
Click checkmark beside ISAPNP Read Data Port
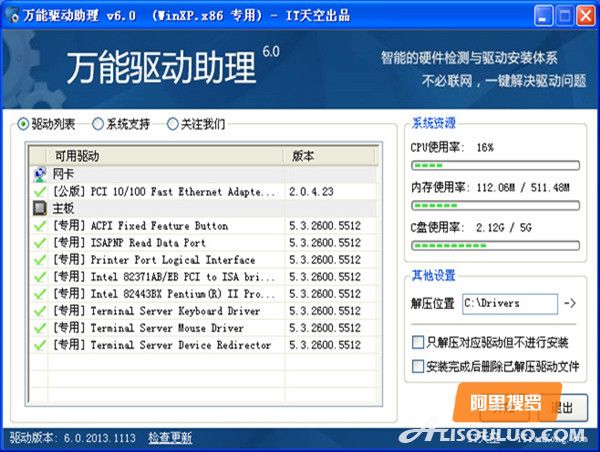40,243
